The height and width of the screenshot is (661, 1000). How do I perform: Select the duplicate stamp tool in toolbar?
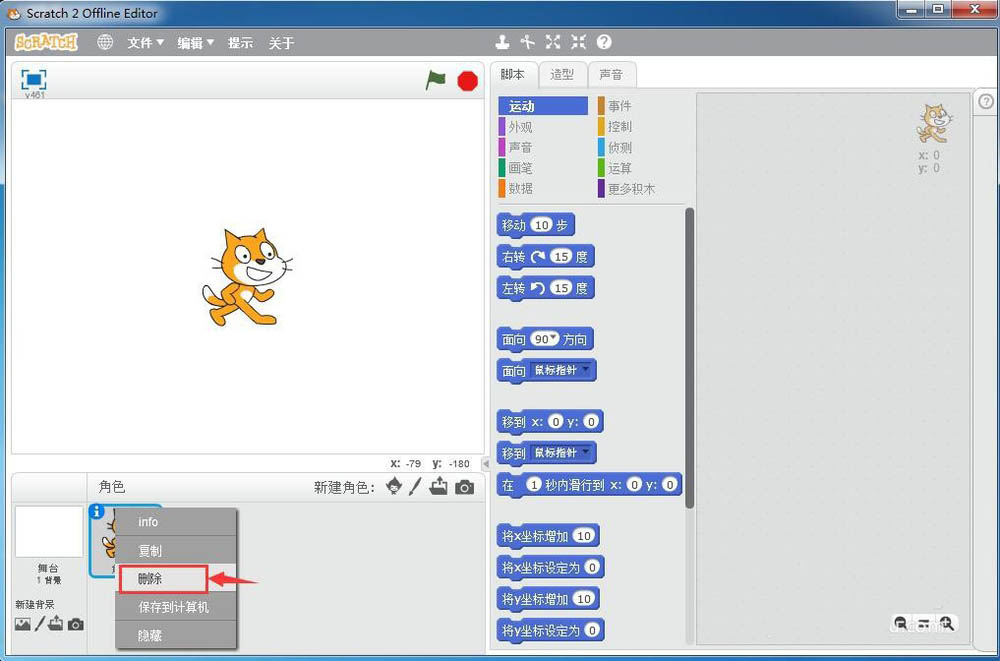(x=501, y=42)
